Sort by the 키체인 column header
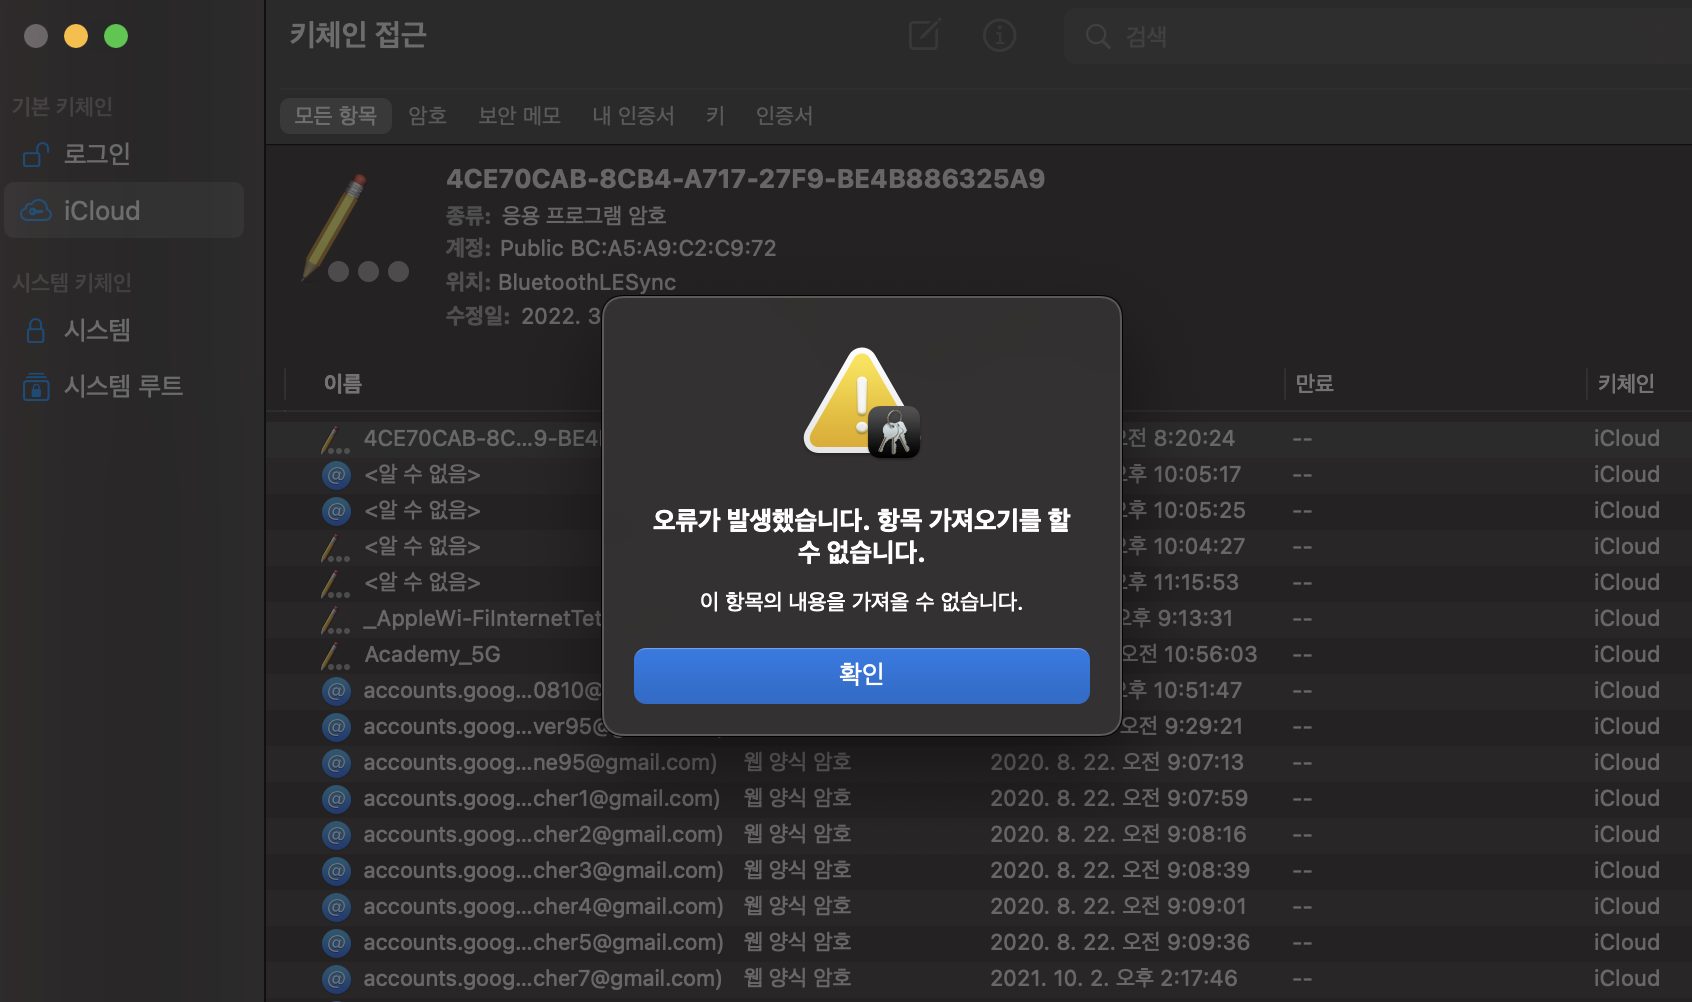The width and height of the screenshot is (1692, 1002). [x=1625, y=384]
